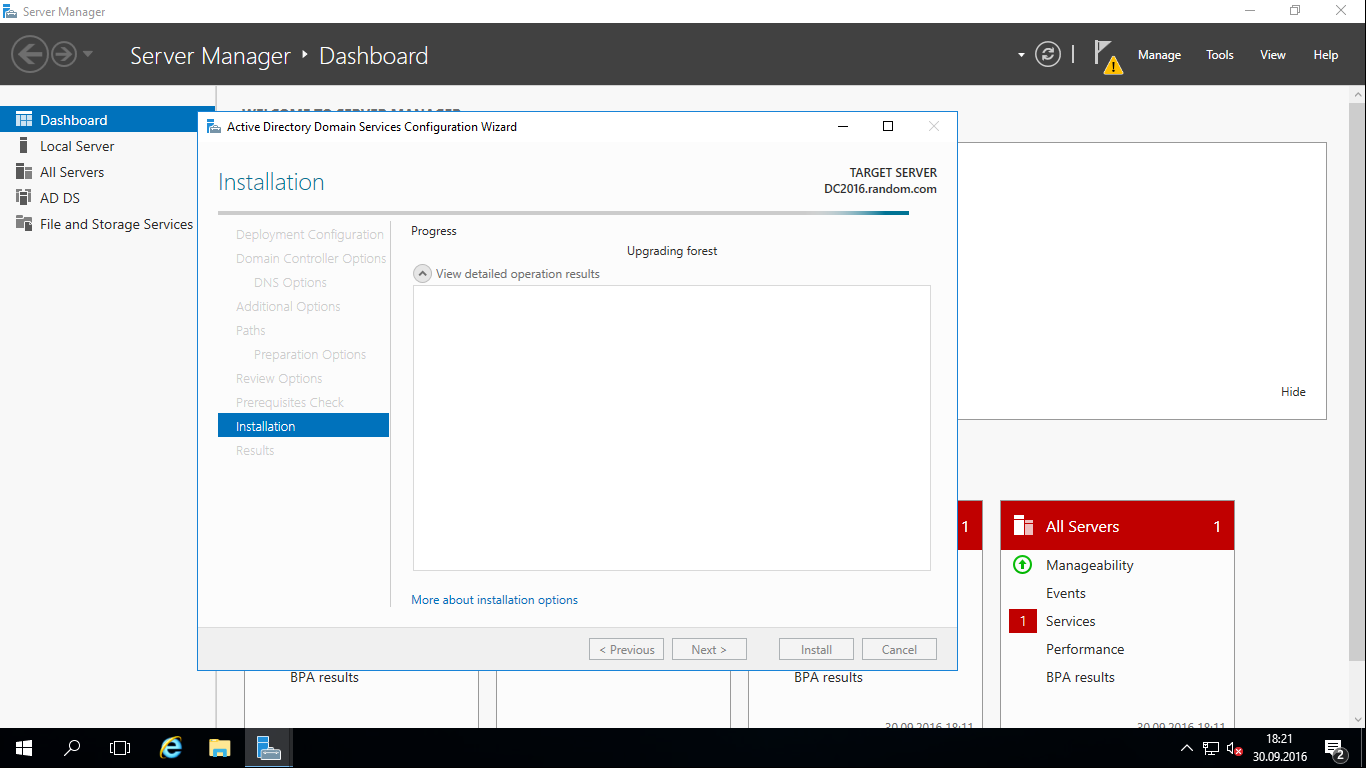
Task: Click the Cancel button in wizard
Action: click(899, 649)
